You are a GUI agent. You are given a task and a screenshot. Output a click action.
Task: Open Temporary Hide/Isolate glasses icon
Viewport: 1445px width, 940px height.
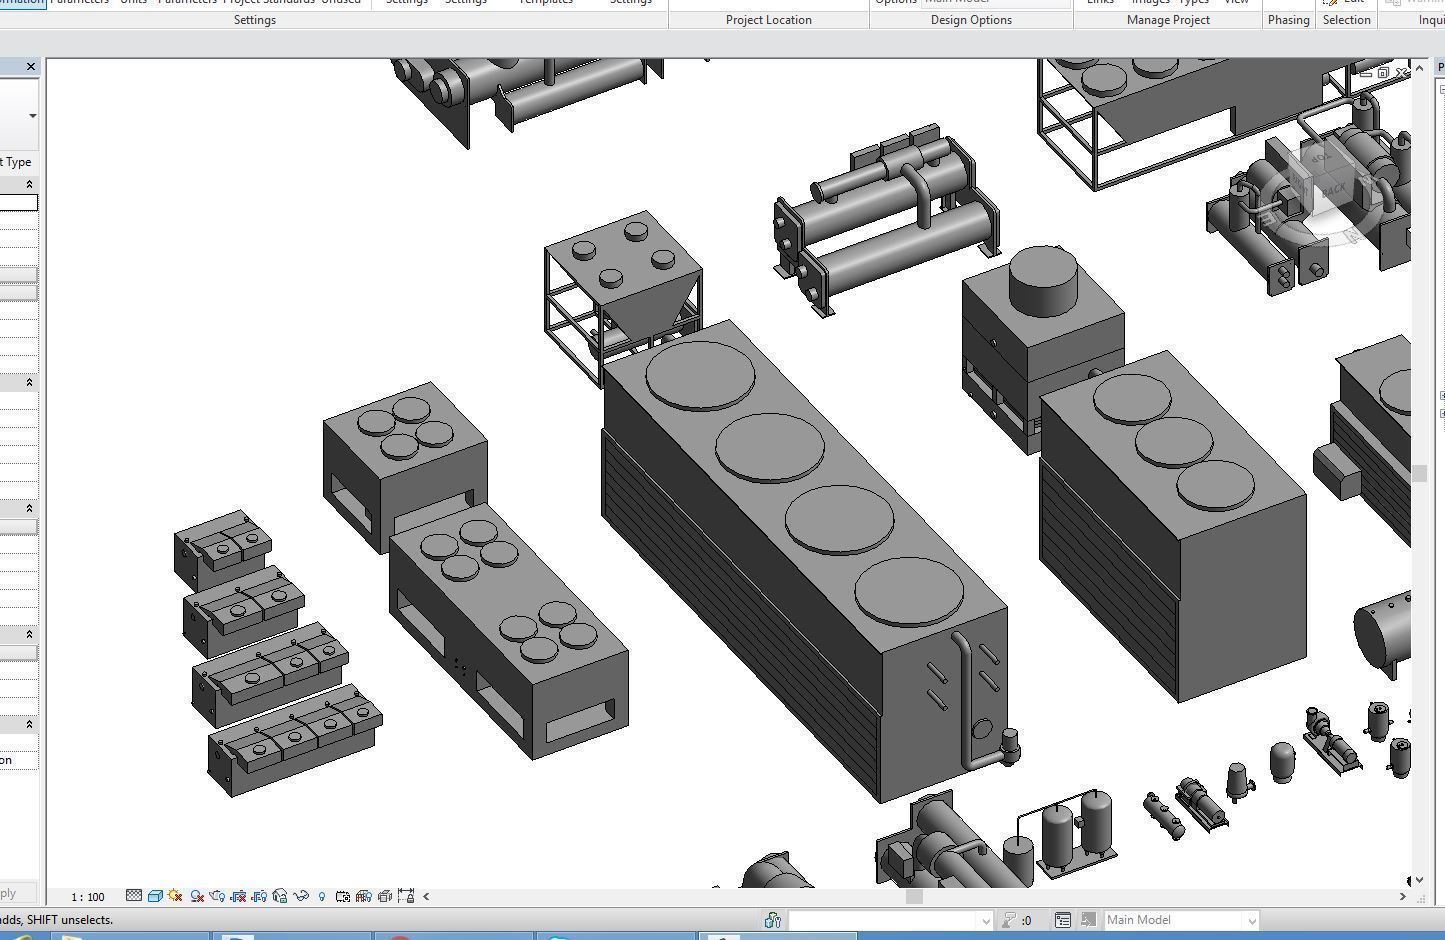click(x=300, y=896)
